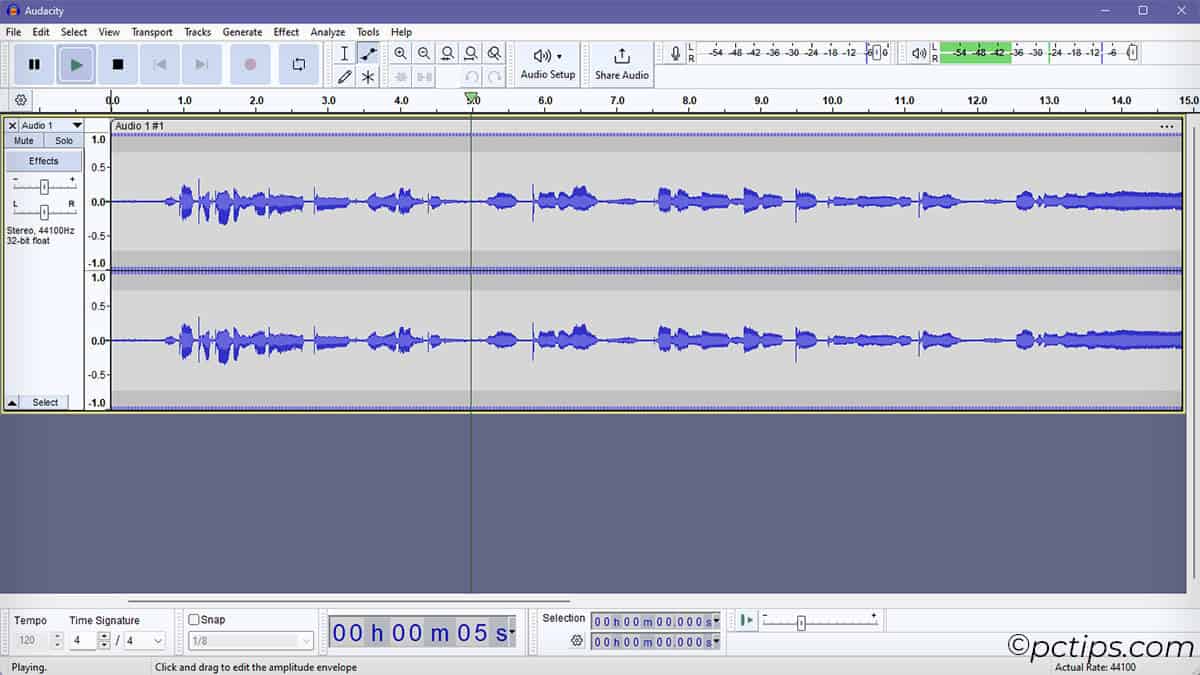
Task: Expand the time signature denominator dropdown
Action: [158, 641]
